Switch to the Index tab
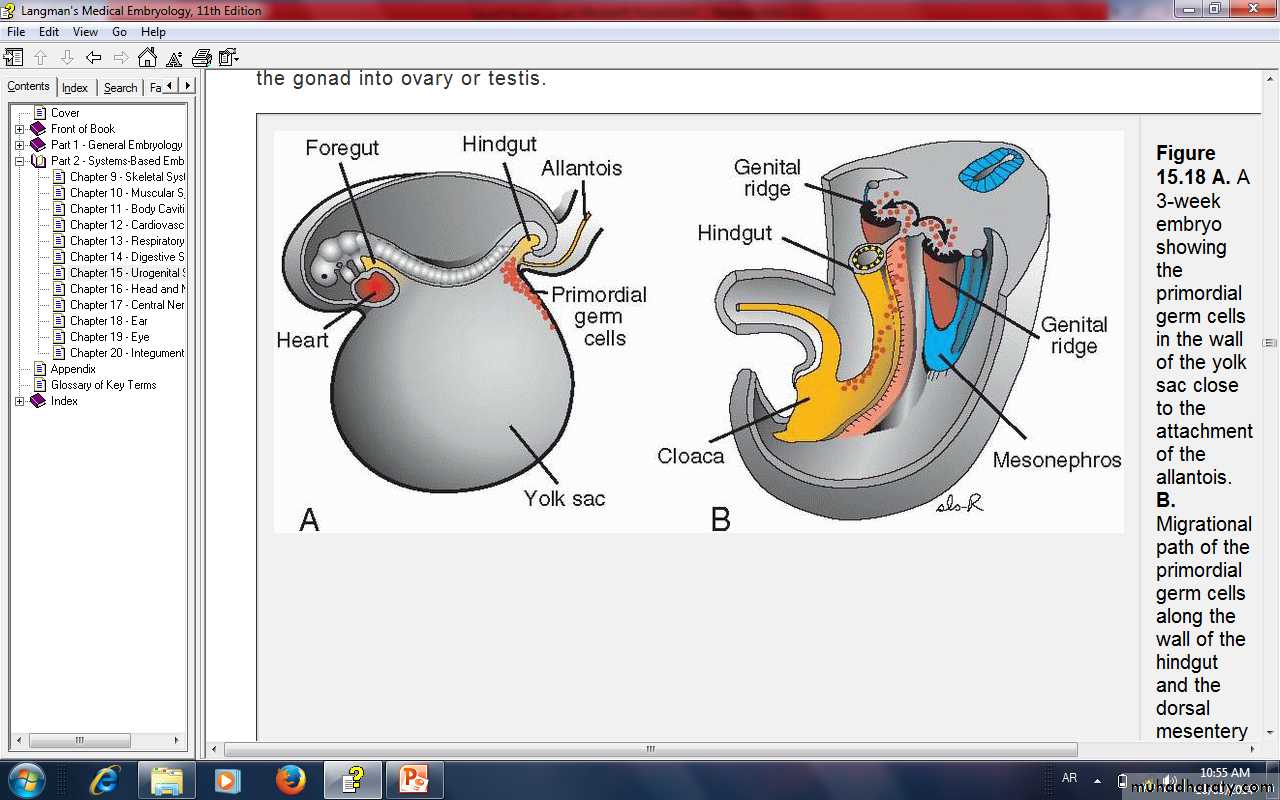Viewport: 1280px width, 800px height. pos(75,88)
